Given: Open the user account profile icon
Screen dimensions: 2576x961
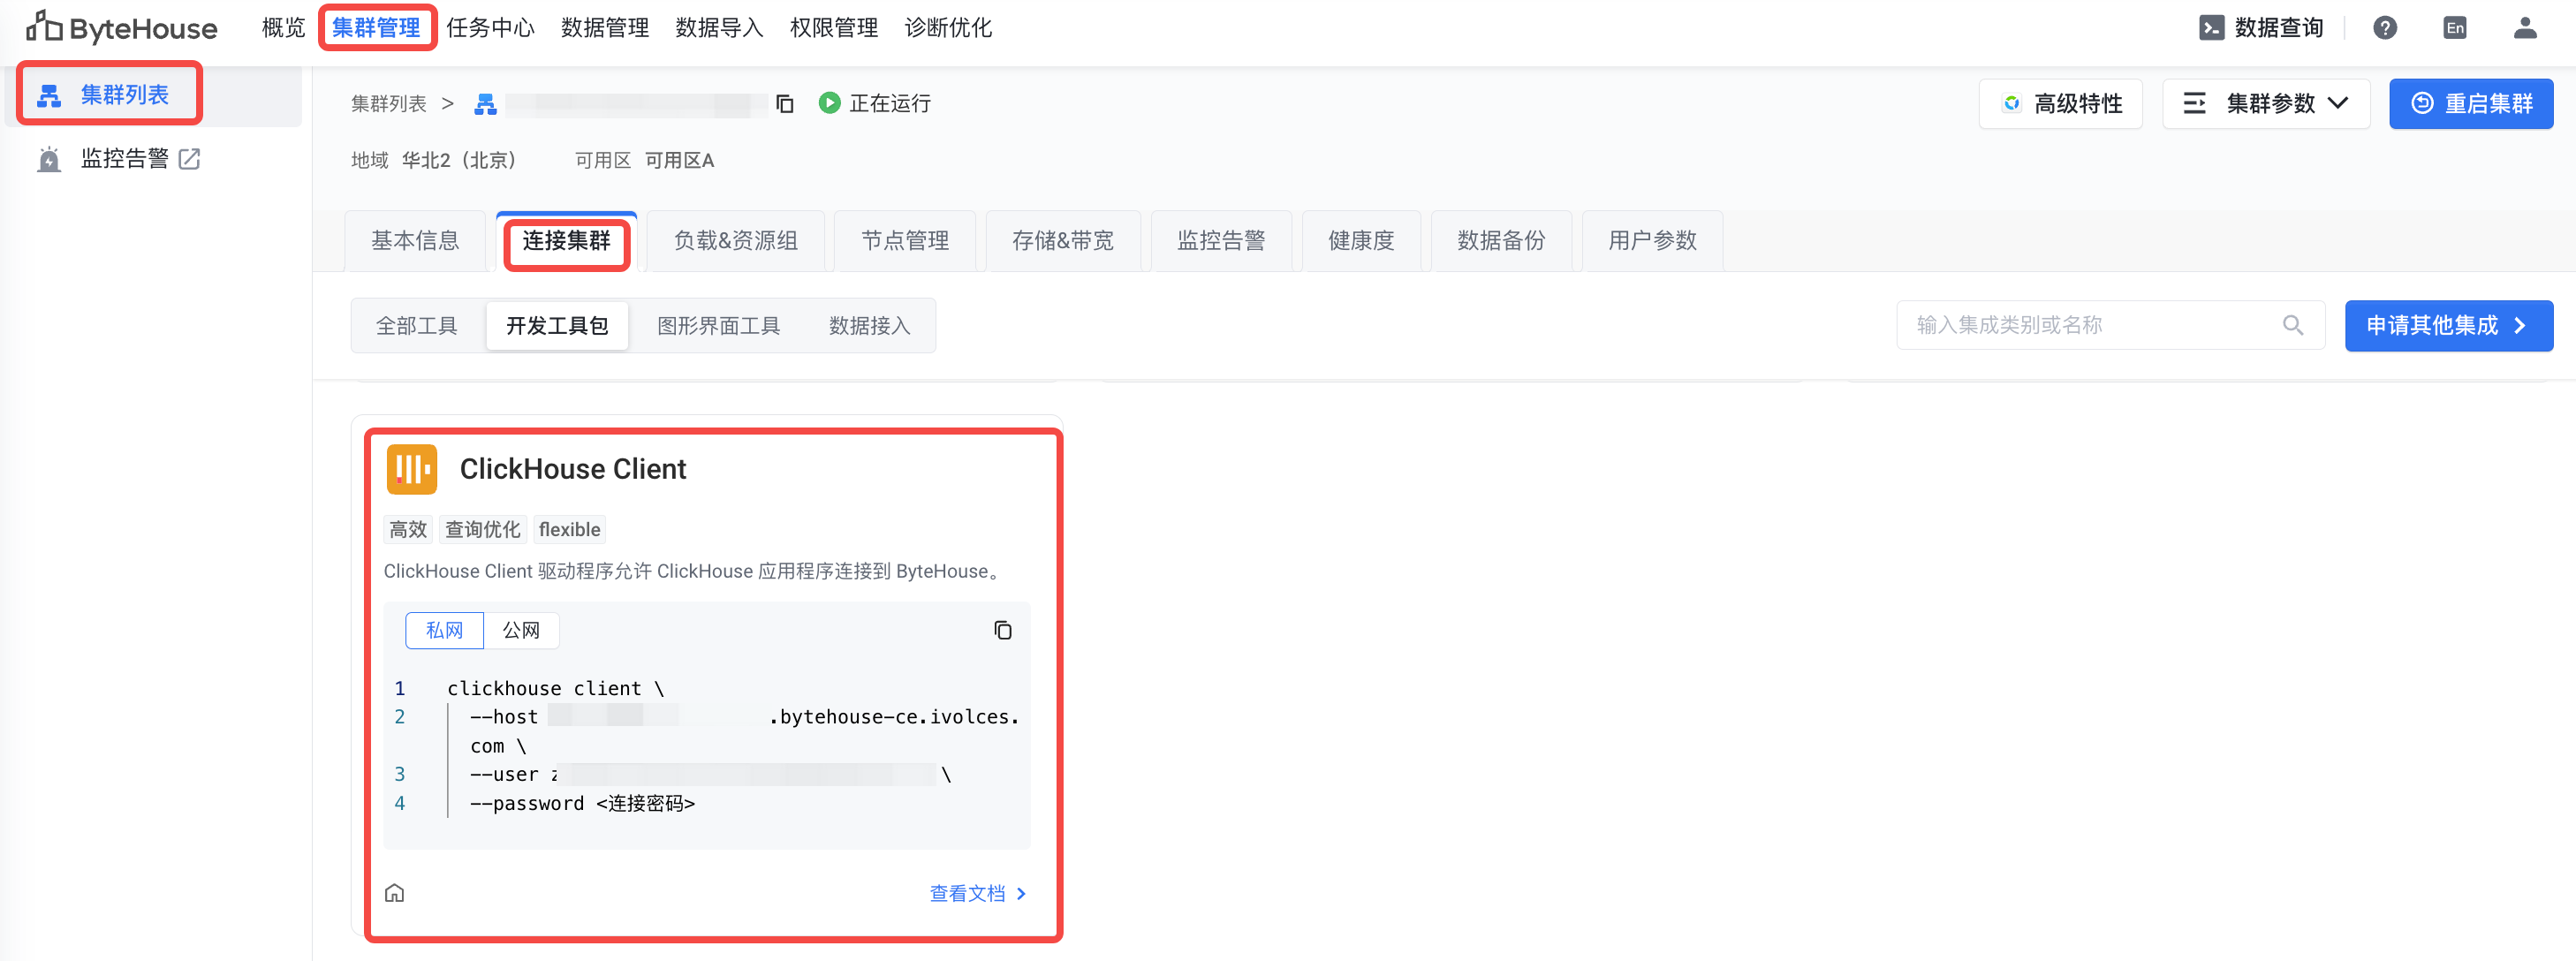Looking at the screenshot, I should pos(2524,28).
